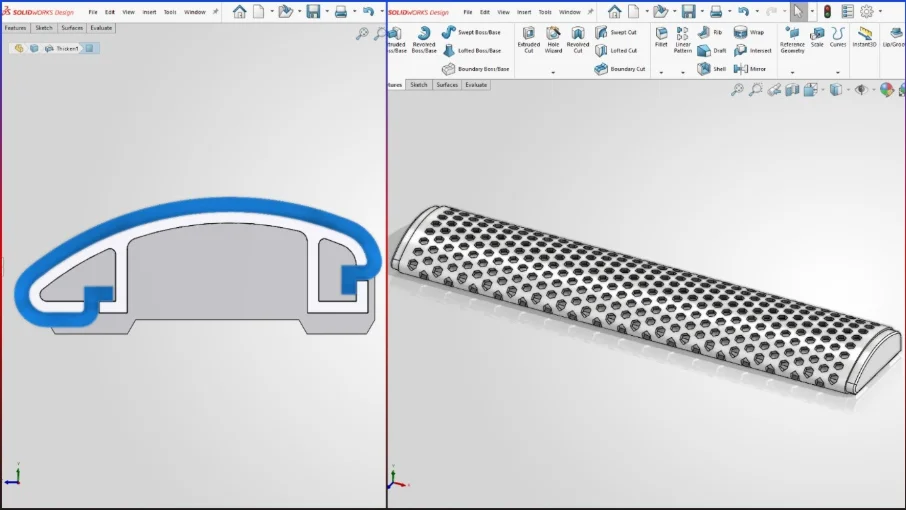The height and width of the screenshot is (510, 906).
Task: Expand Hole Wizard dropdown arrow
Action: click(x=553, y=72)
